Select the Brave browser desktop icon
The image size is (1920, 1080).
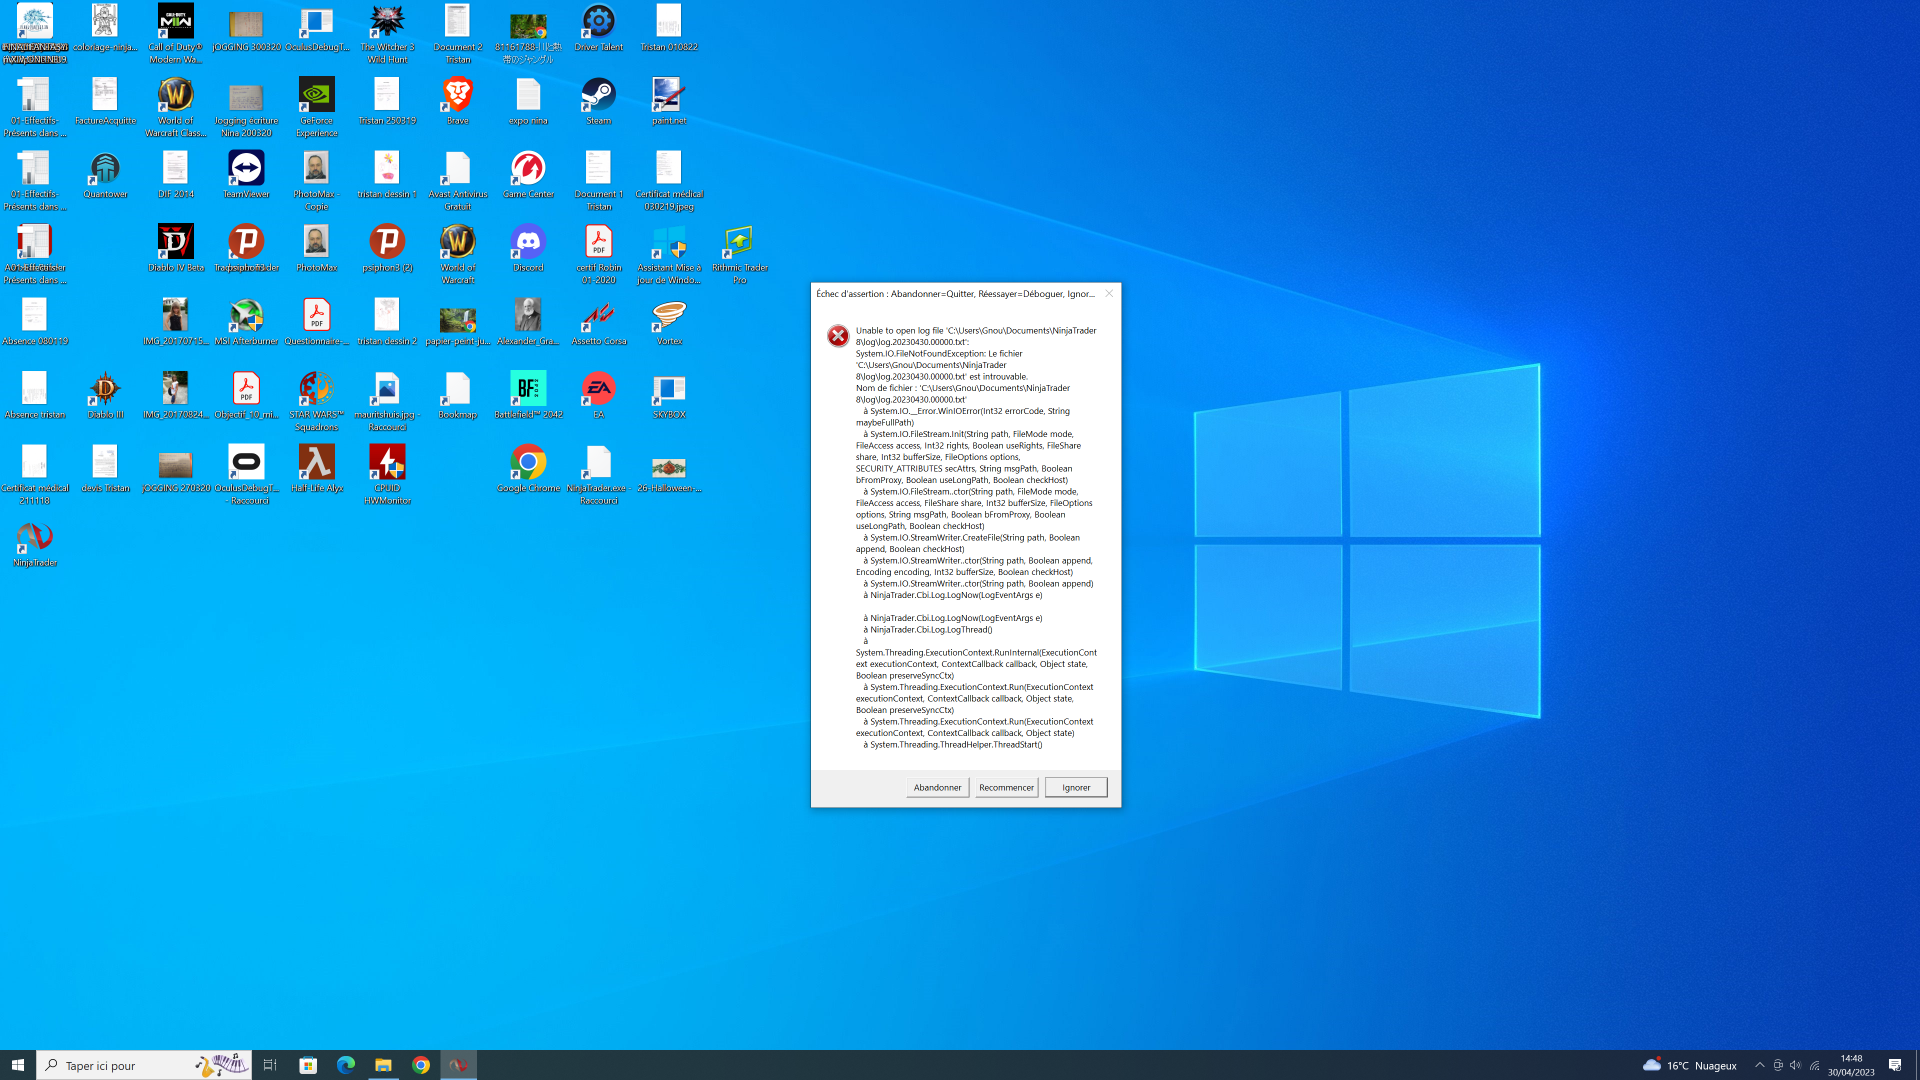click(x=457, y=98)
